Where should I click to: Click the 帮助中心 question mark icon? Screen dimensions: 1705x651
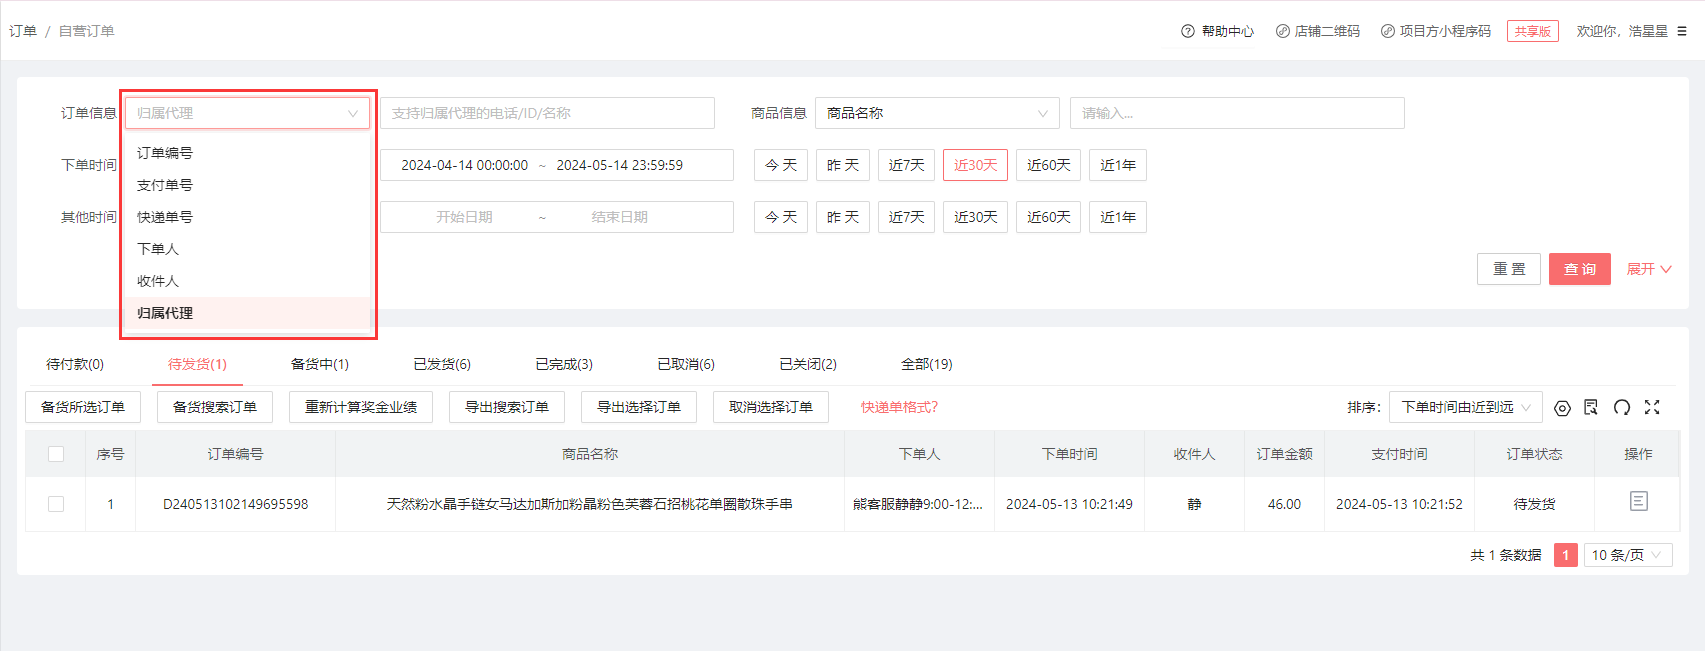coord(1188,31)
